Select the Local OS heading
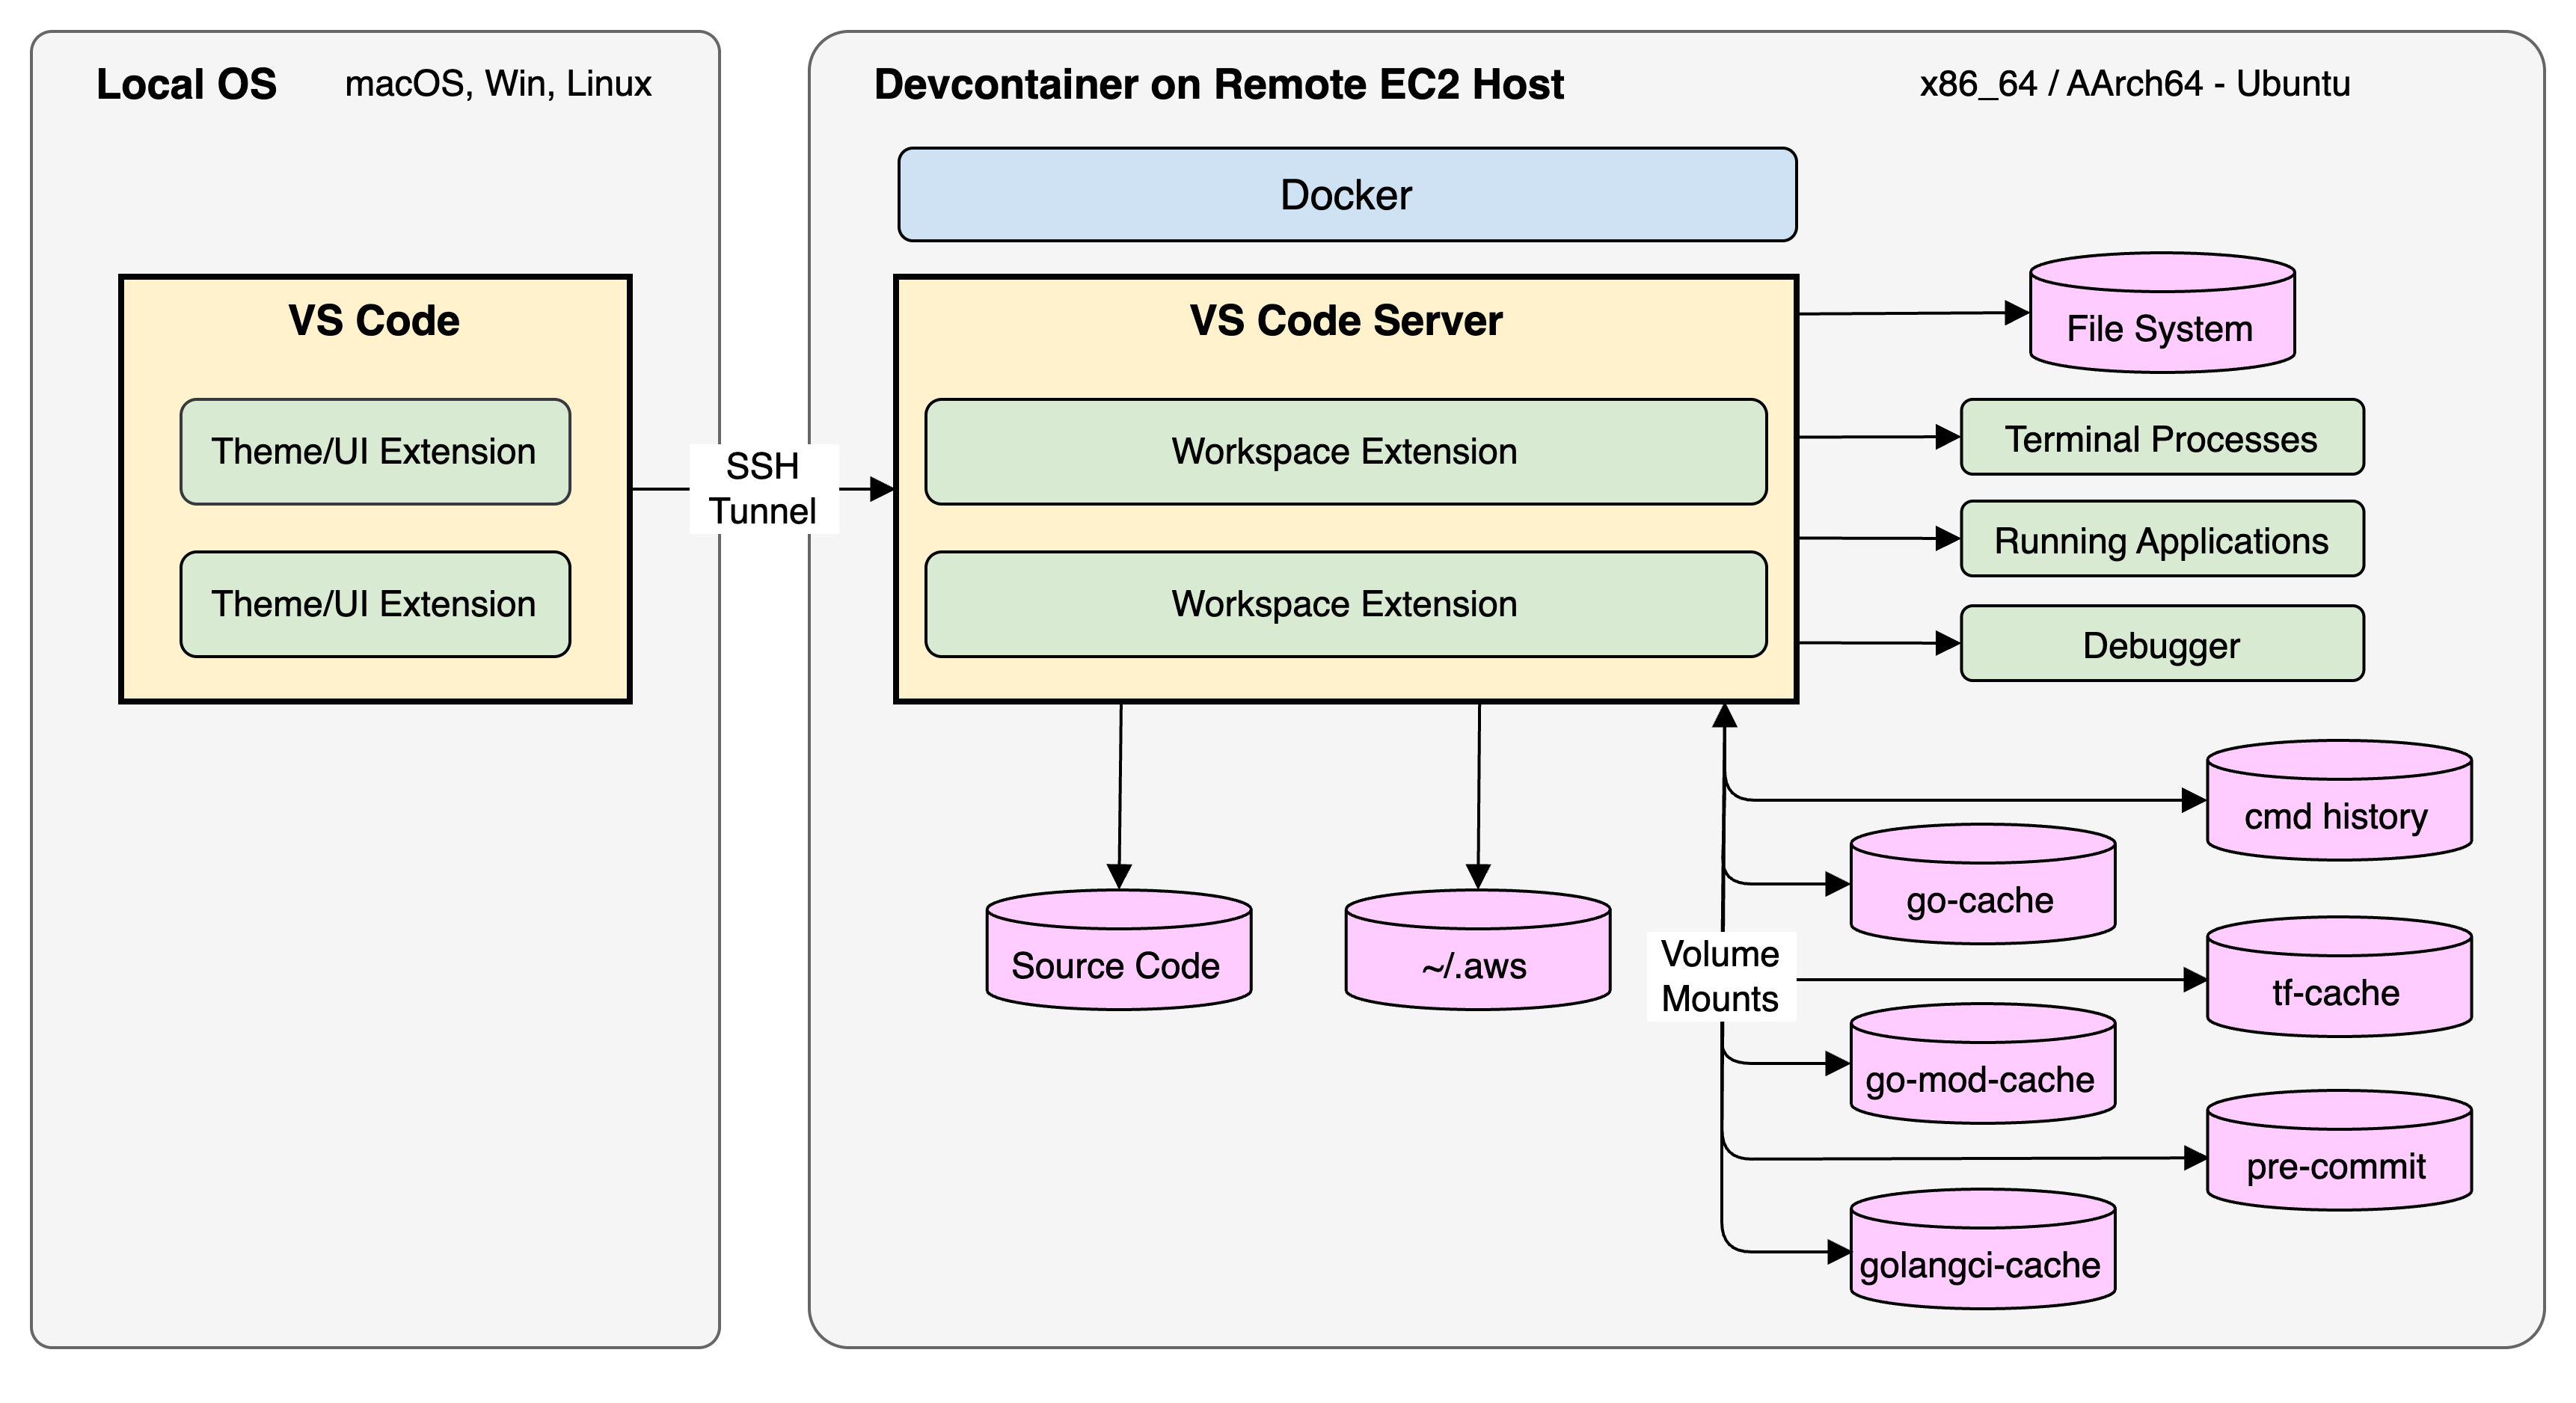Image resolution: width=2576 pixels, height=1403 pixels. [186, 84]
